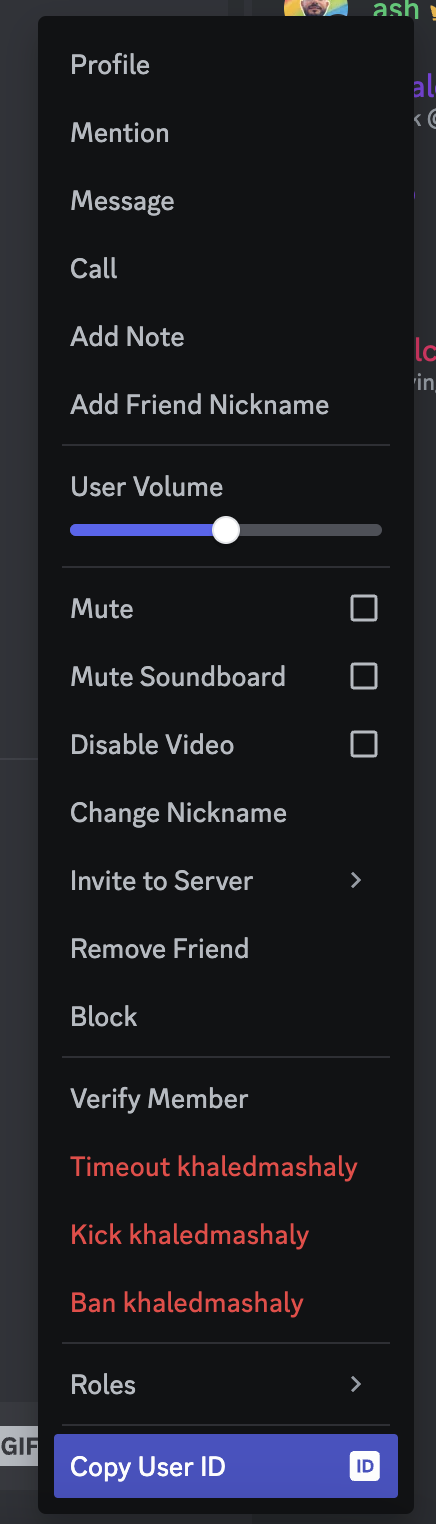Click the user avatar next to ash
The image size is (436, 1524).
[316, 10]
